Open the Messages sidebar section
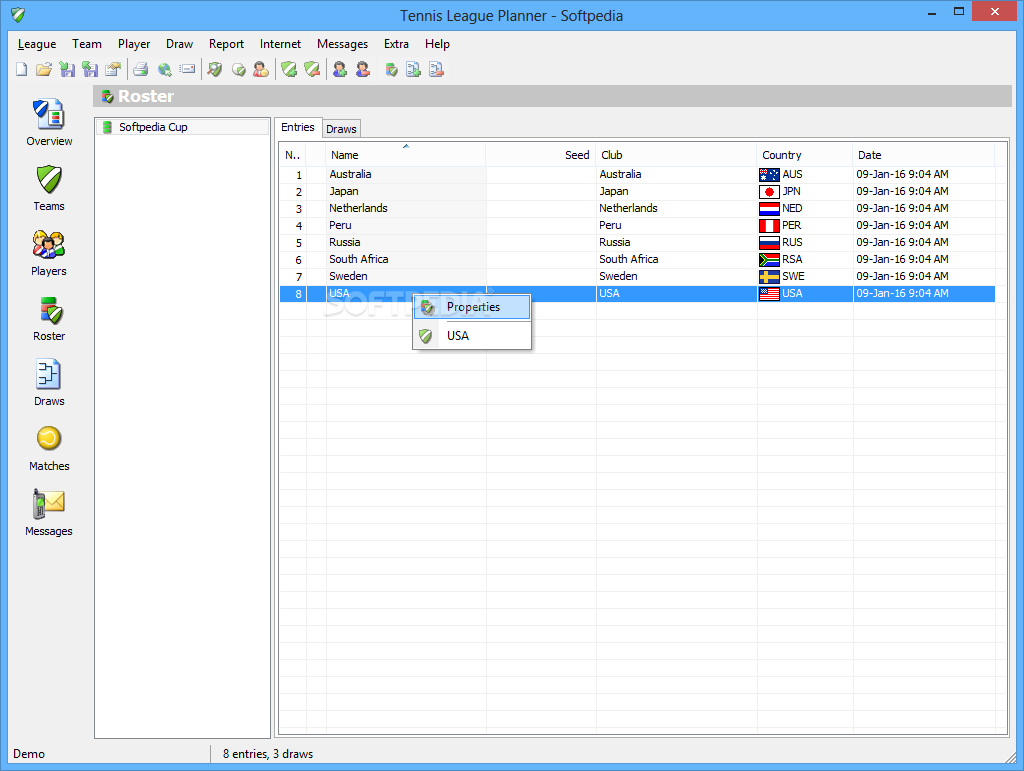The height and width of the screenshot is (771, 1024). [x=49, y=513]
